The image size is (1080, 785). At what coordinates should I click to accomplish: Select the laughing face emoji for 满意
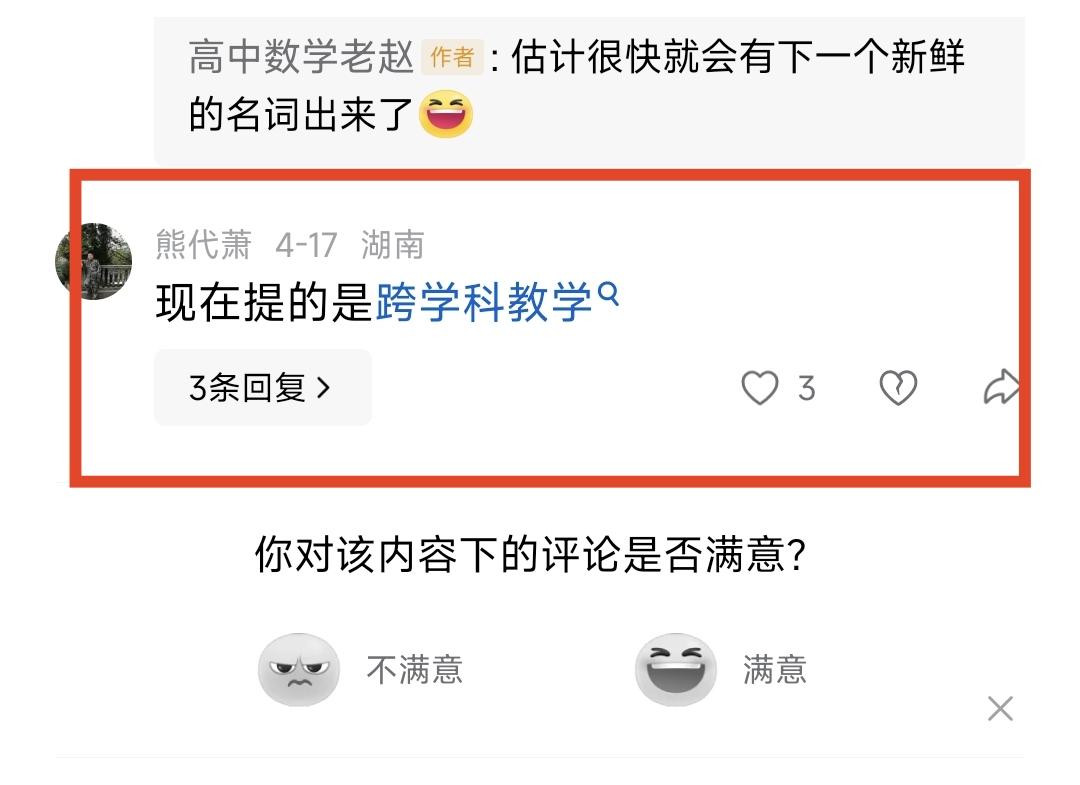tap(676, 670)
